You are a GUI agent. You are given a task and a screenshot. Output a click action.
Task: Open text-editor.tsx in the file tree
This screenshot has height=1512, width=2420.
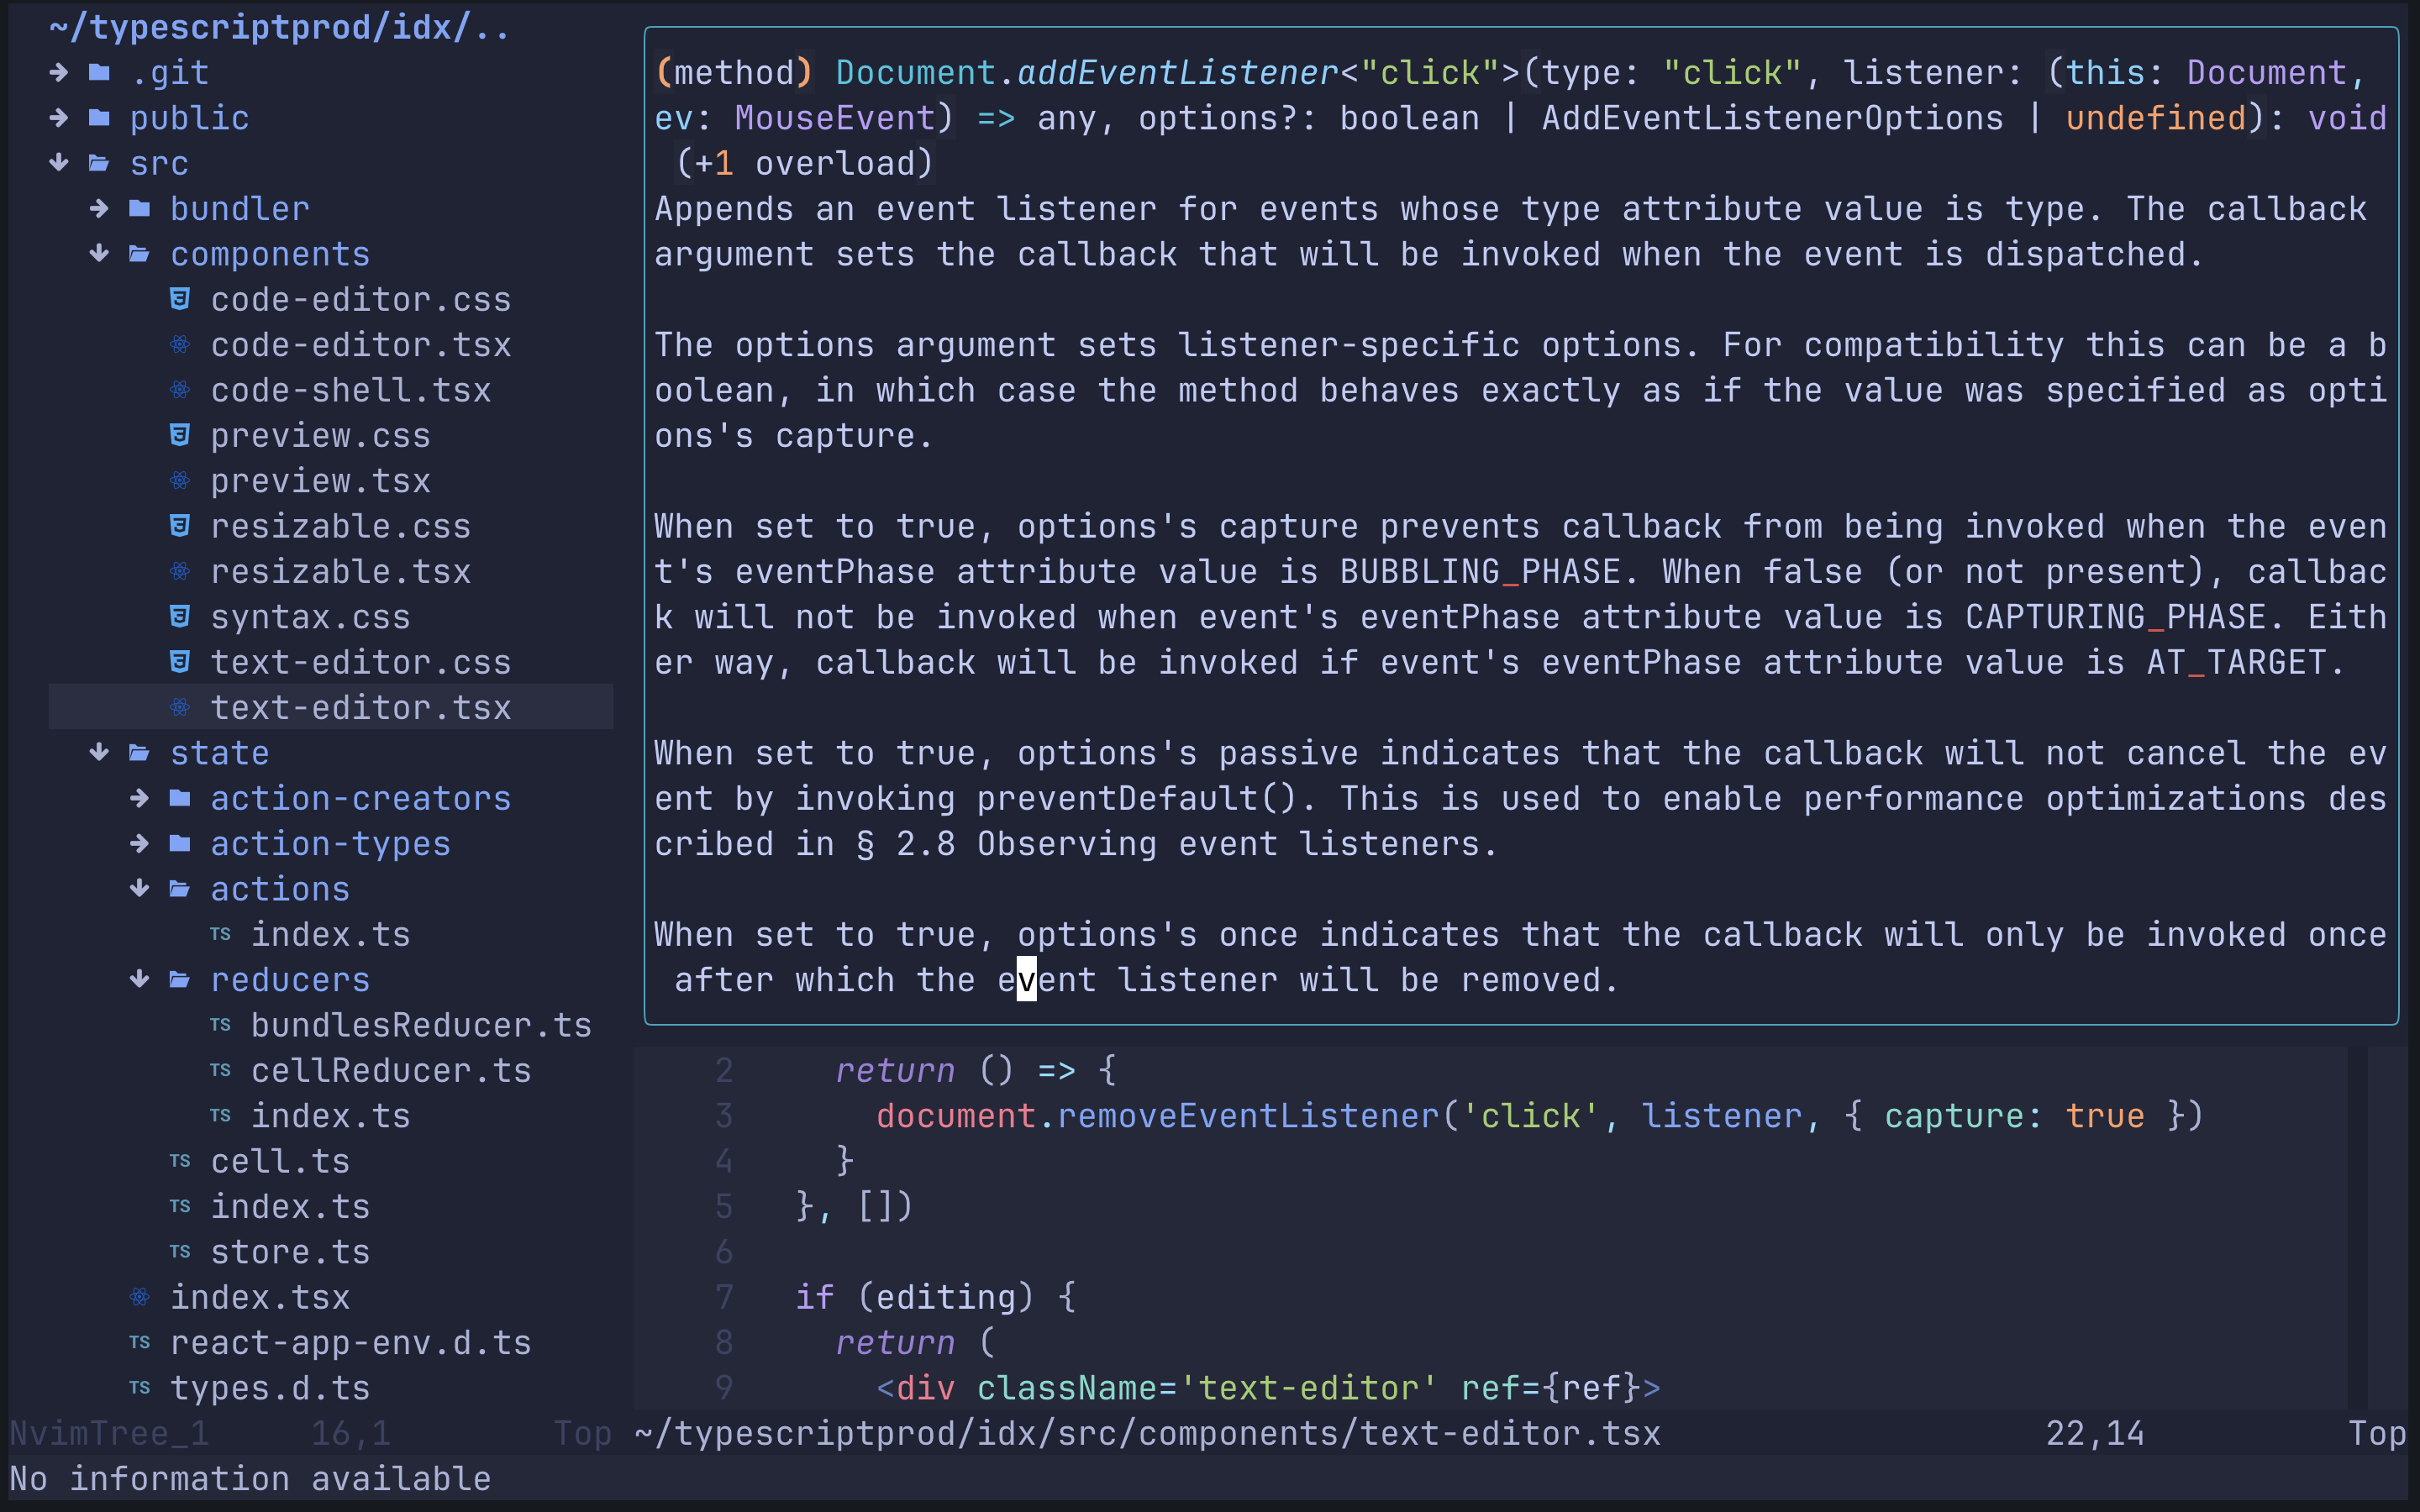[x=360, y=708]
